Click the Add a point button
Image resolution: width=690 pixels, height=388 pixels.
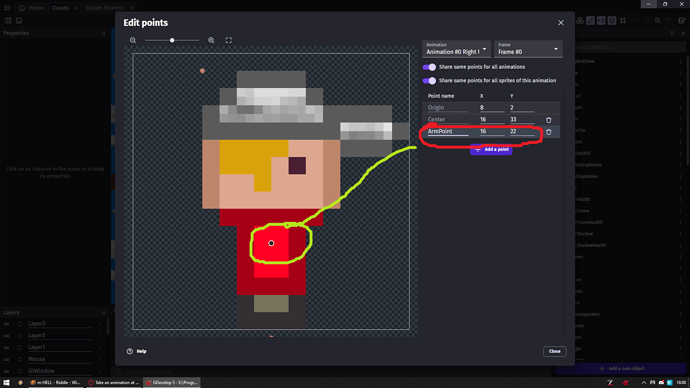[491, 150]
